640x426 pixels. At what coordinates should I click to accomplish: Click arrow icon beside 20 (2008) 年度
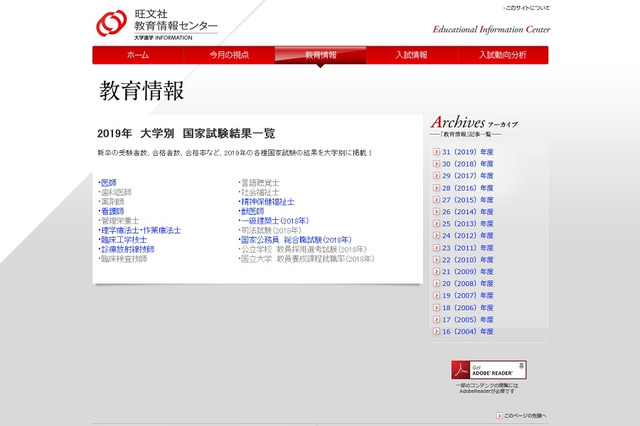[436, 283]
